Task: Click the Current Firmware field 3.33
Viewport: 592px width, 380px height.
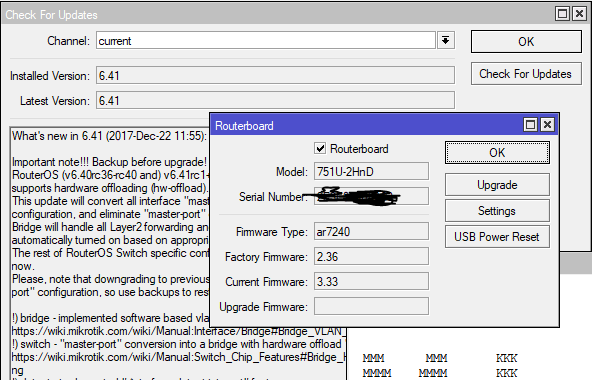Action: 371,281
